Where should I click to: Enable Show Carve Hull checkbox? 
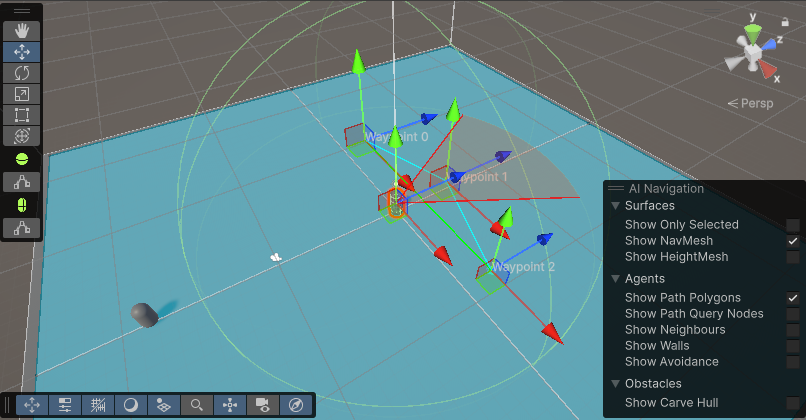(x=793, y=403)
